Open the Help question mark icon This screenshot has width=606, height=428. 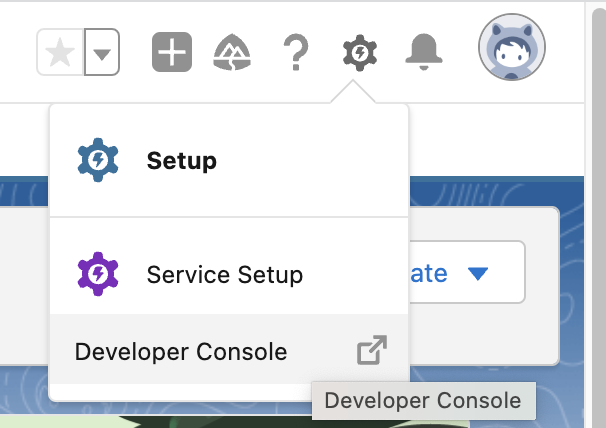(x=296, y=52)
